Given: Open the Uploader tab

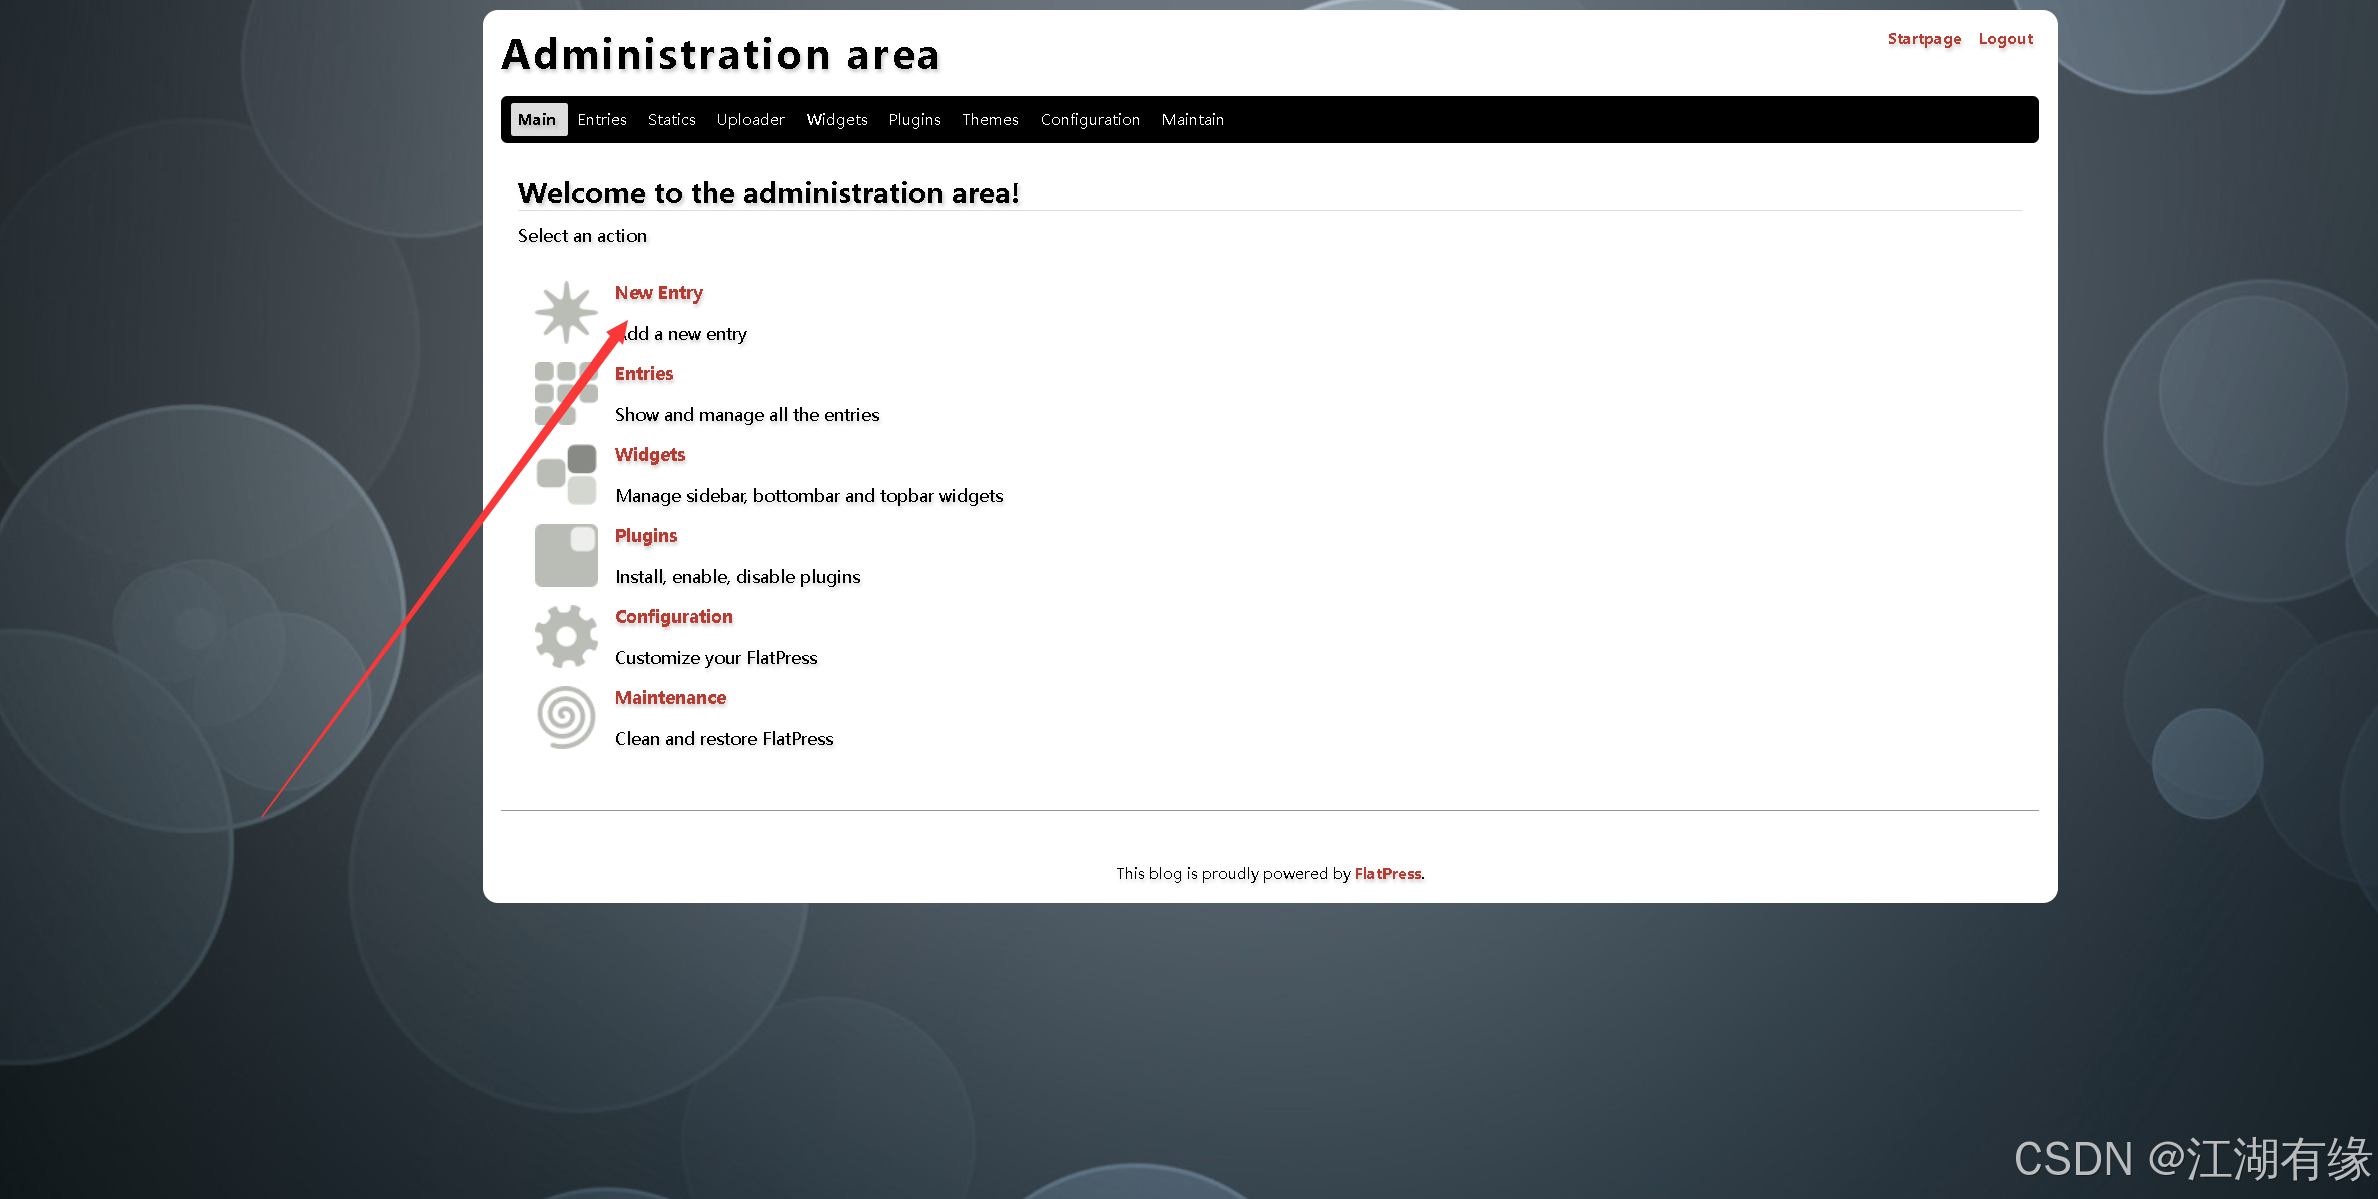Looking at the screenshot, I should point(750,120).
